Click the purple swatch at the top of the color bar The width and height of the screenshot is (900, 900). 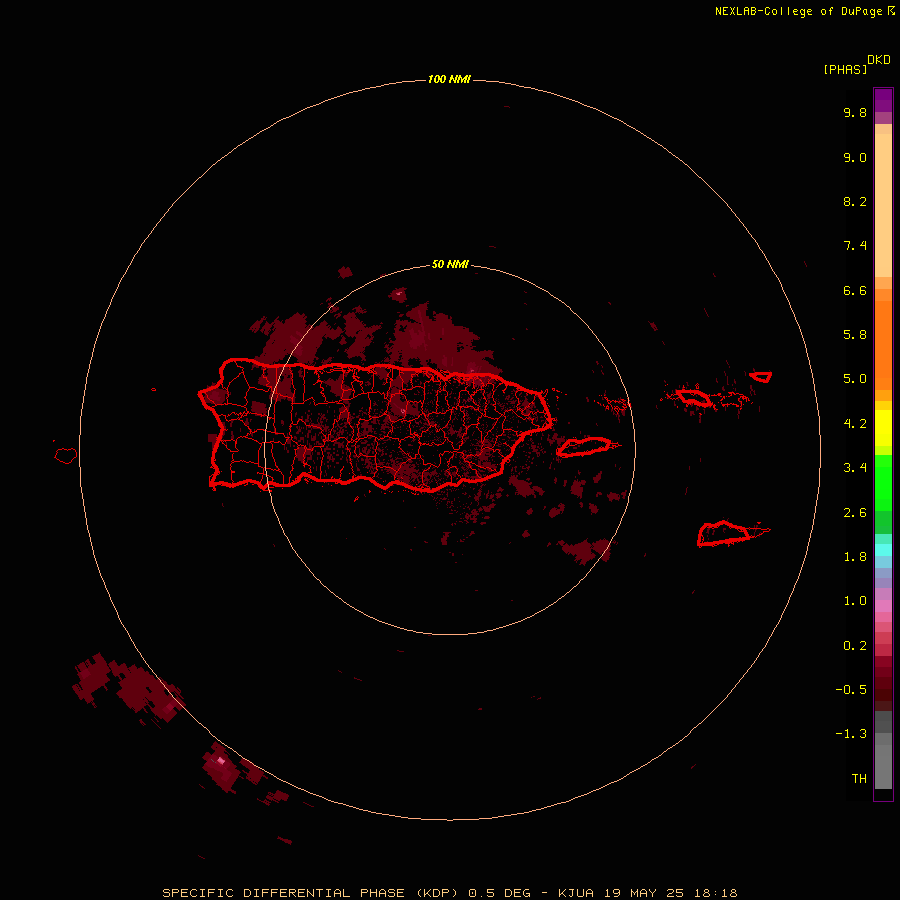(x=883, y=100)
